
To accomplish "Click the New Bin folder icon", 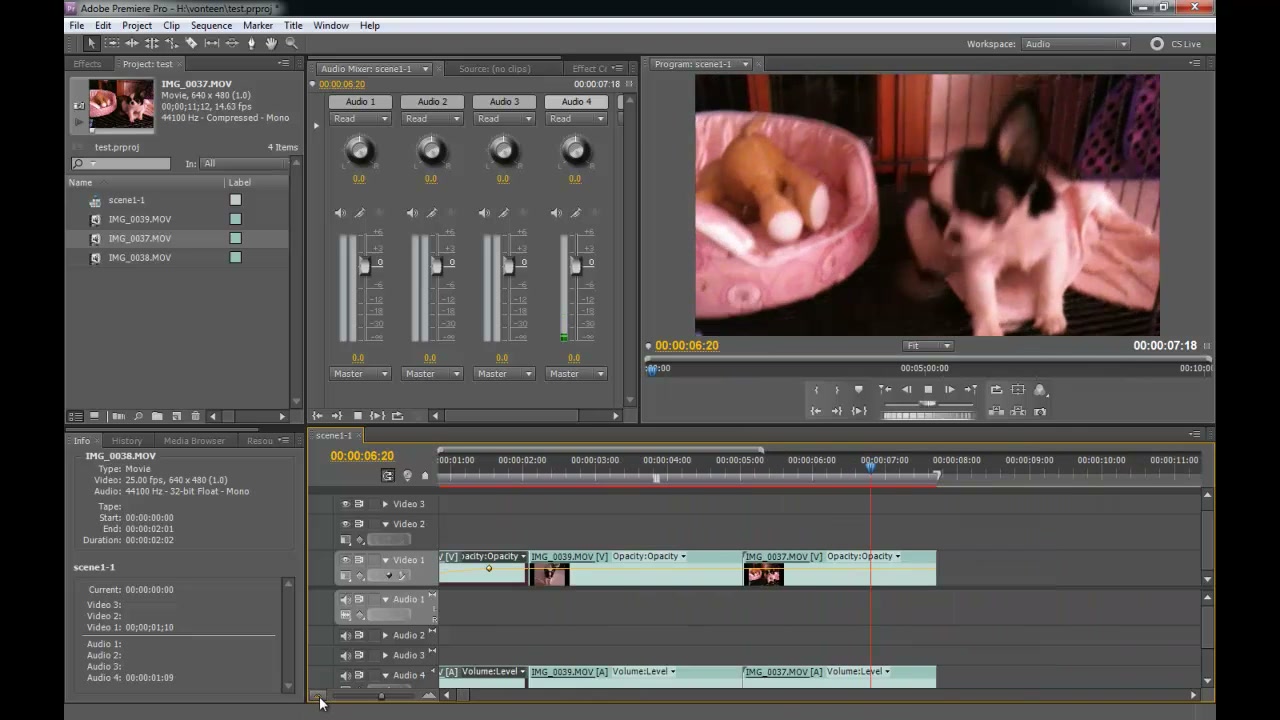I will click(157, 416).
